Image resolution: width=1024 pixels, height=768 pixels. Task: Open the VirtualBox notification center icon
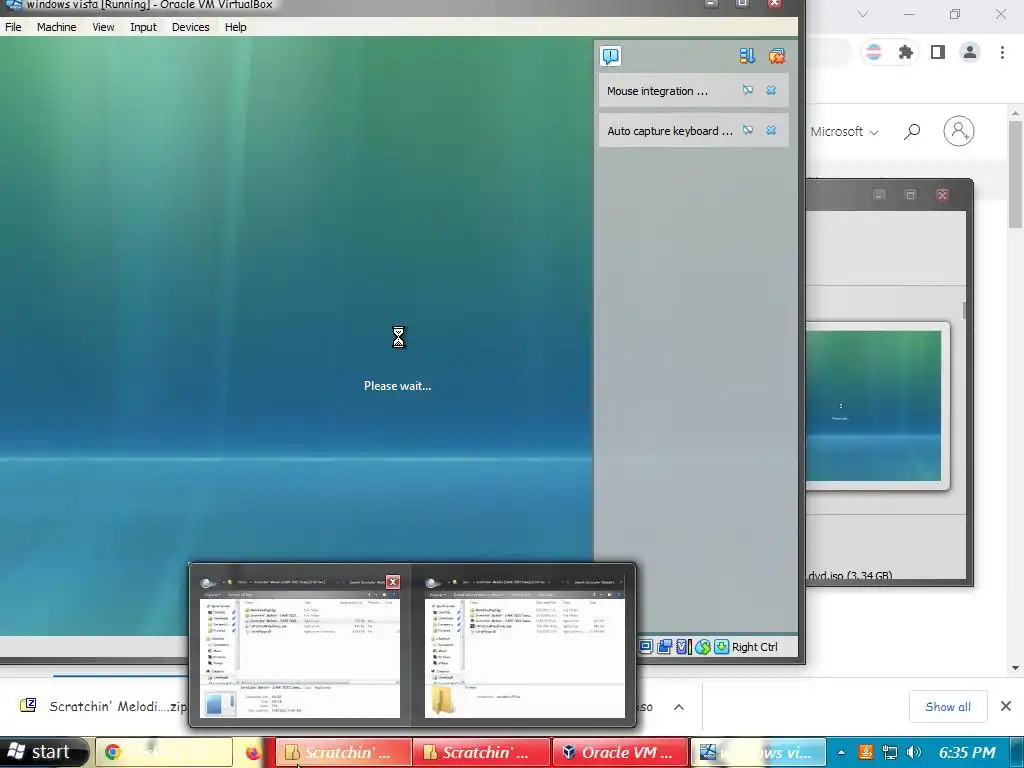pos(611,56)
